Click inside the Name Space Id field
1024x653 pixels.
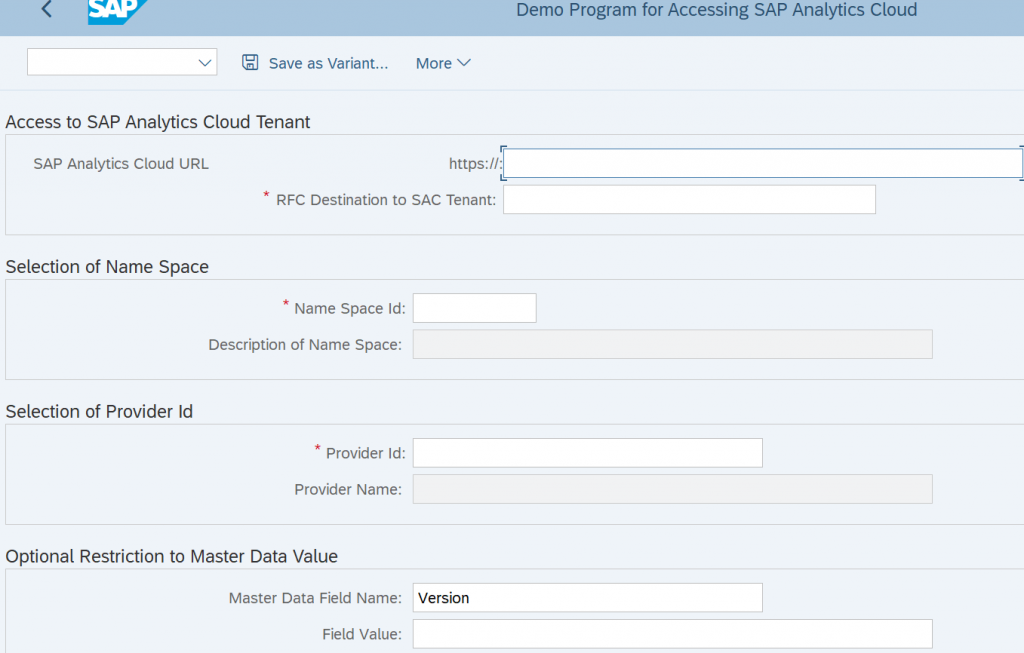[x=474, y=307]
